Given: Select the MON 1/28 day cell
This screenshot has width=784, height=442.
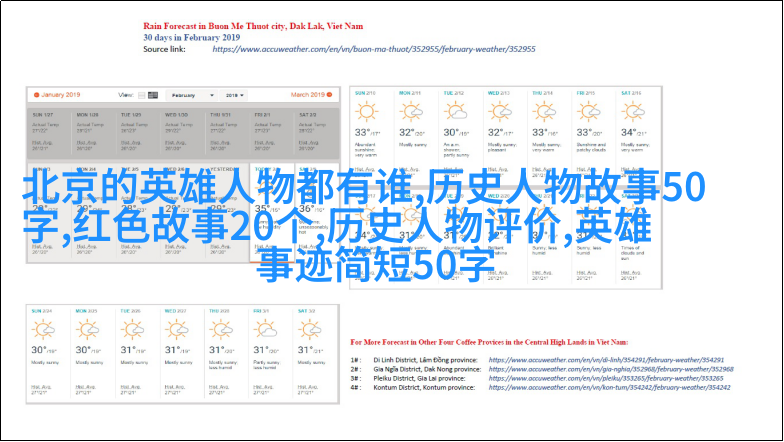Looking at the screenshot, I should (94, 133).
